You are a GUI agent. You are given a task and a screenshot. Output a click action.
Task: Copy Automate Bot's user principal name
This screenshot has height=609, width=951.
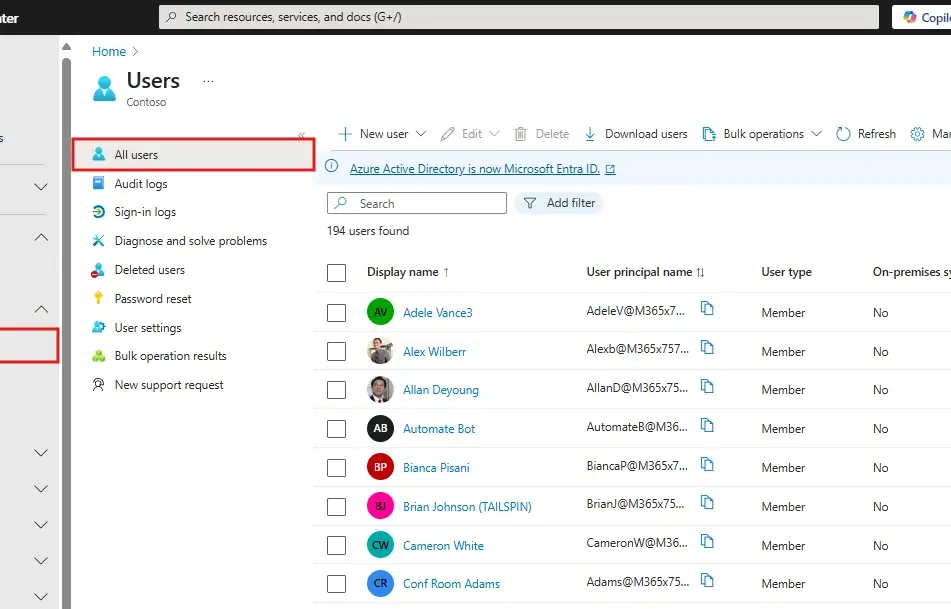pos(707,425)
